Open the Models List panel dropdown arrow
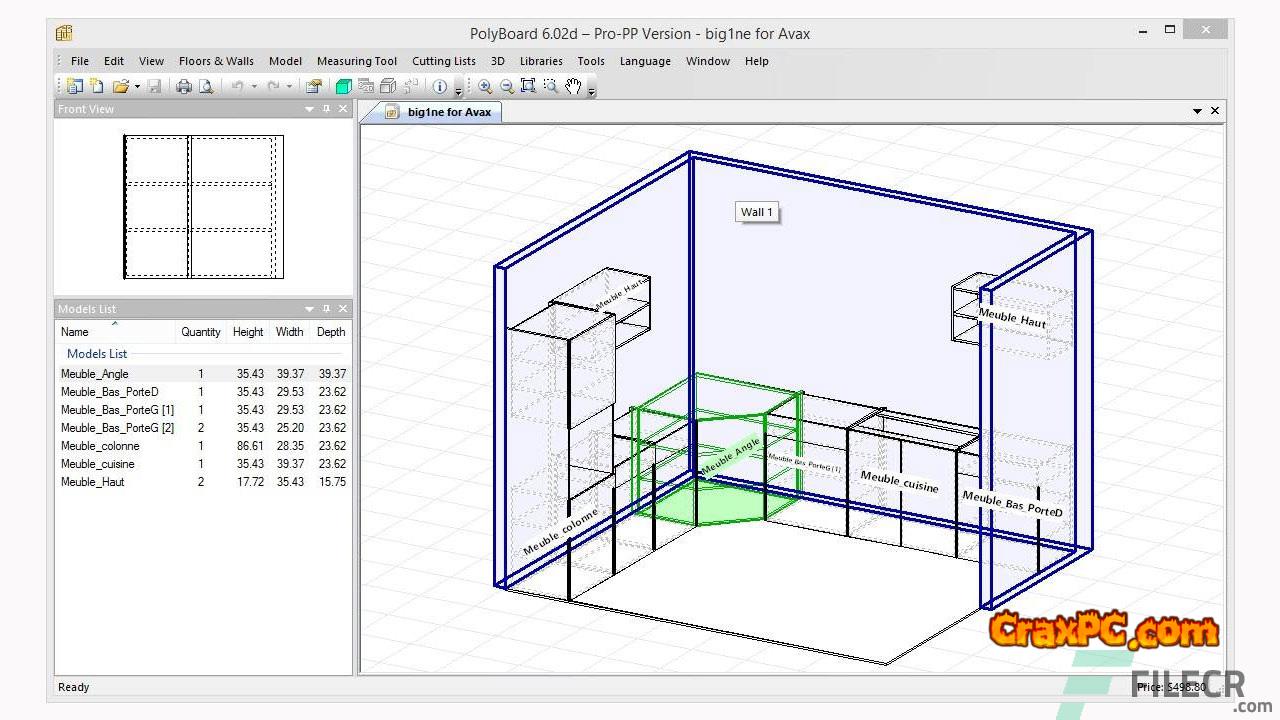Viewport: 1280px width, 720px height. (x=309, y=309)
